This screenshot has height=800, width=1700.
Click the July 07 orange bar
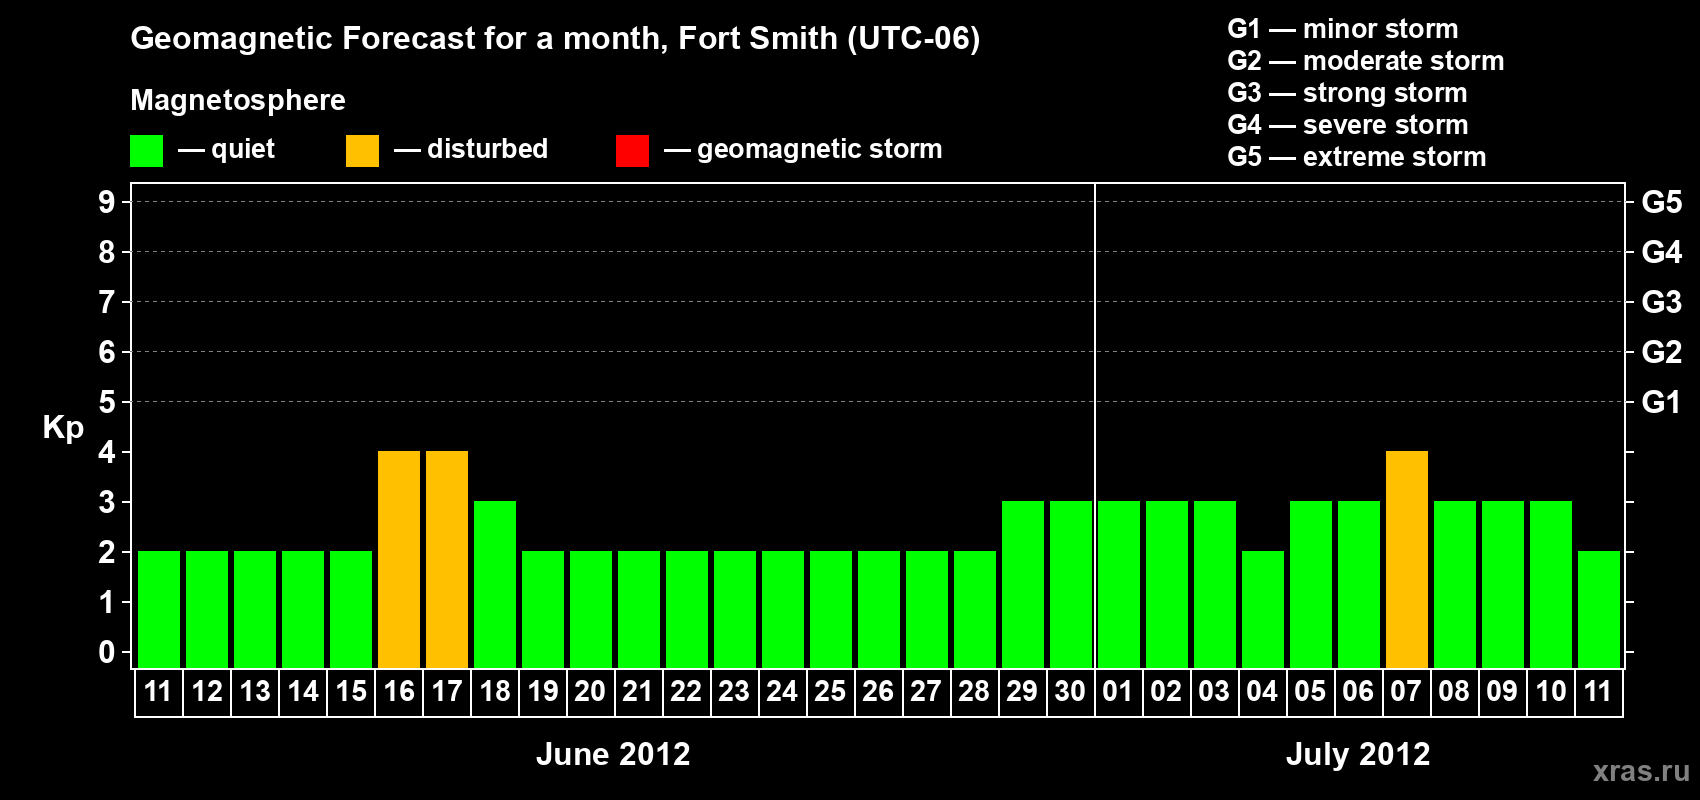pyautogui.click(x=1407, y=559)
